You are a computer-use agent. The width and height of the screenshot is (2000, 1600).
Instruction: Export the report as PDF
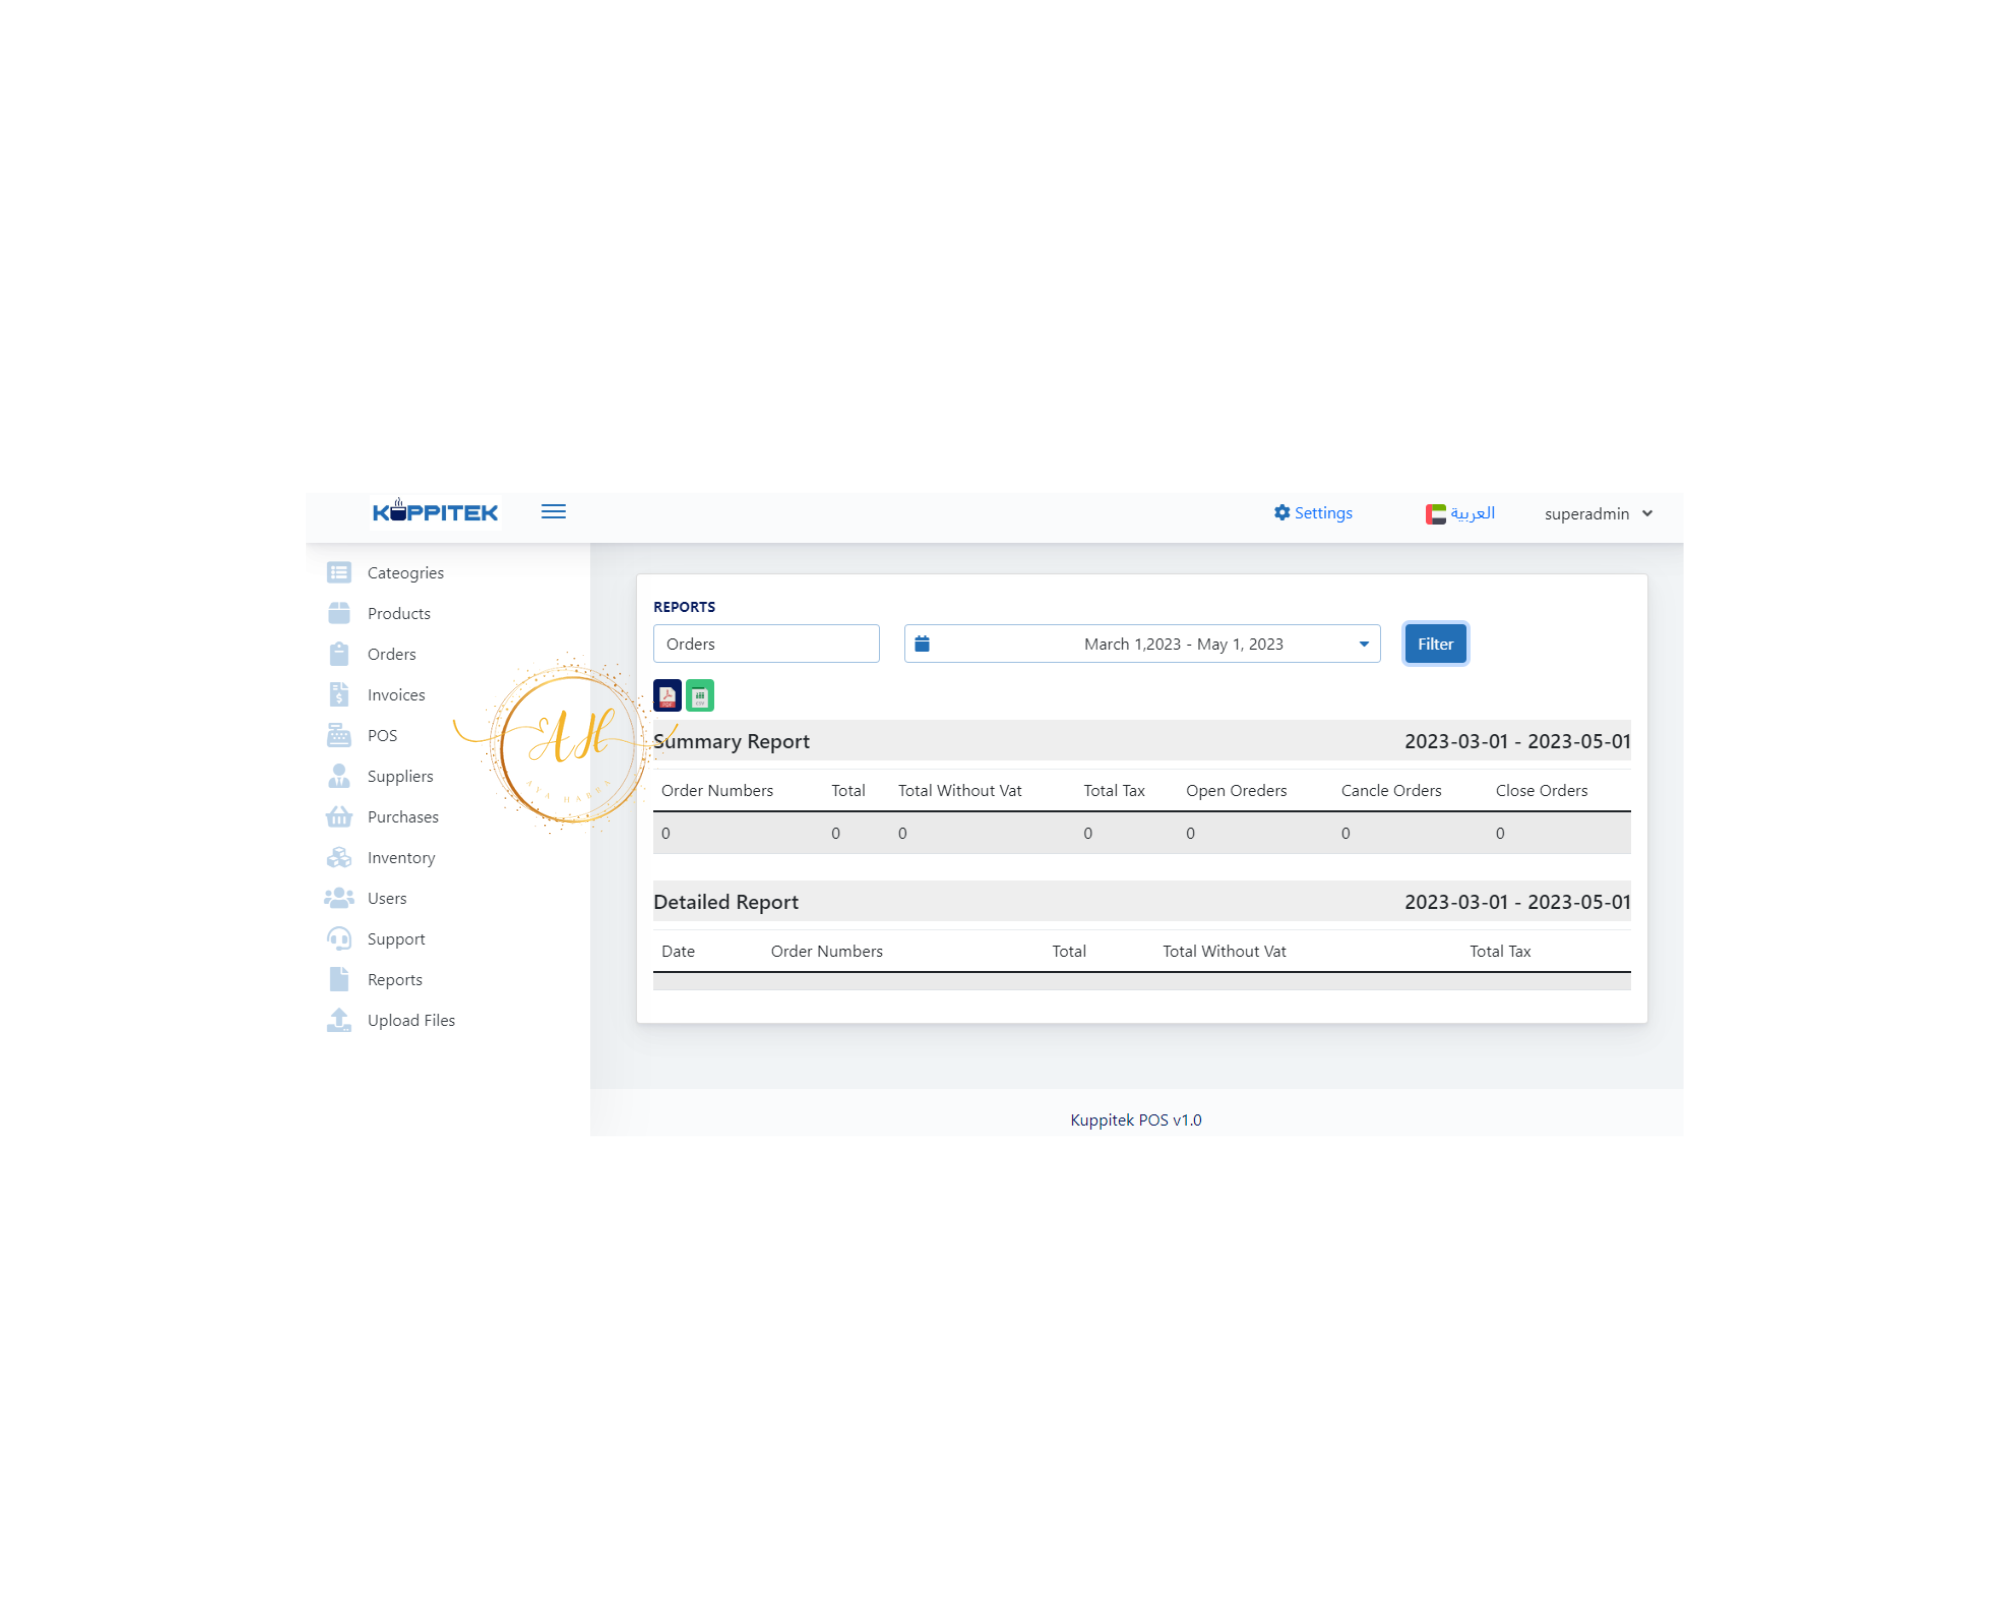(x=667, y=696)
